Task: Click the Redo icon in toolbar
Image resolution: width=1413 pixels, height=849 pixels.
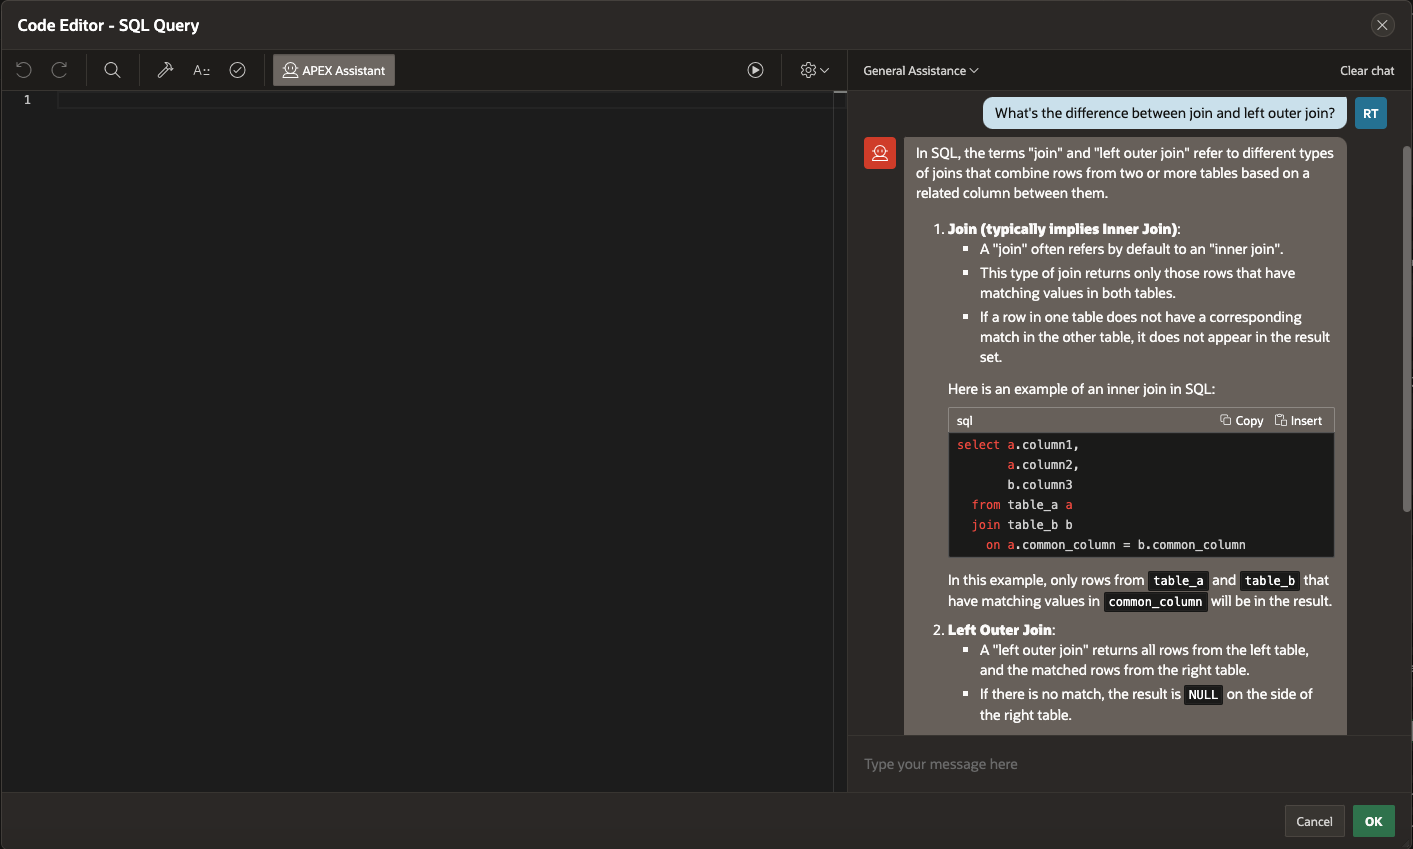Action: point(60,70)
